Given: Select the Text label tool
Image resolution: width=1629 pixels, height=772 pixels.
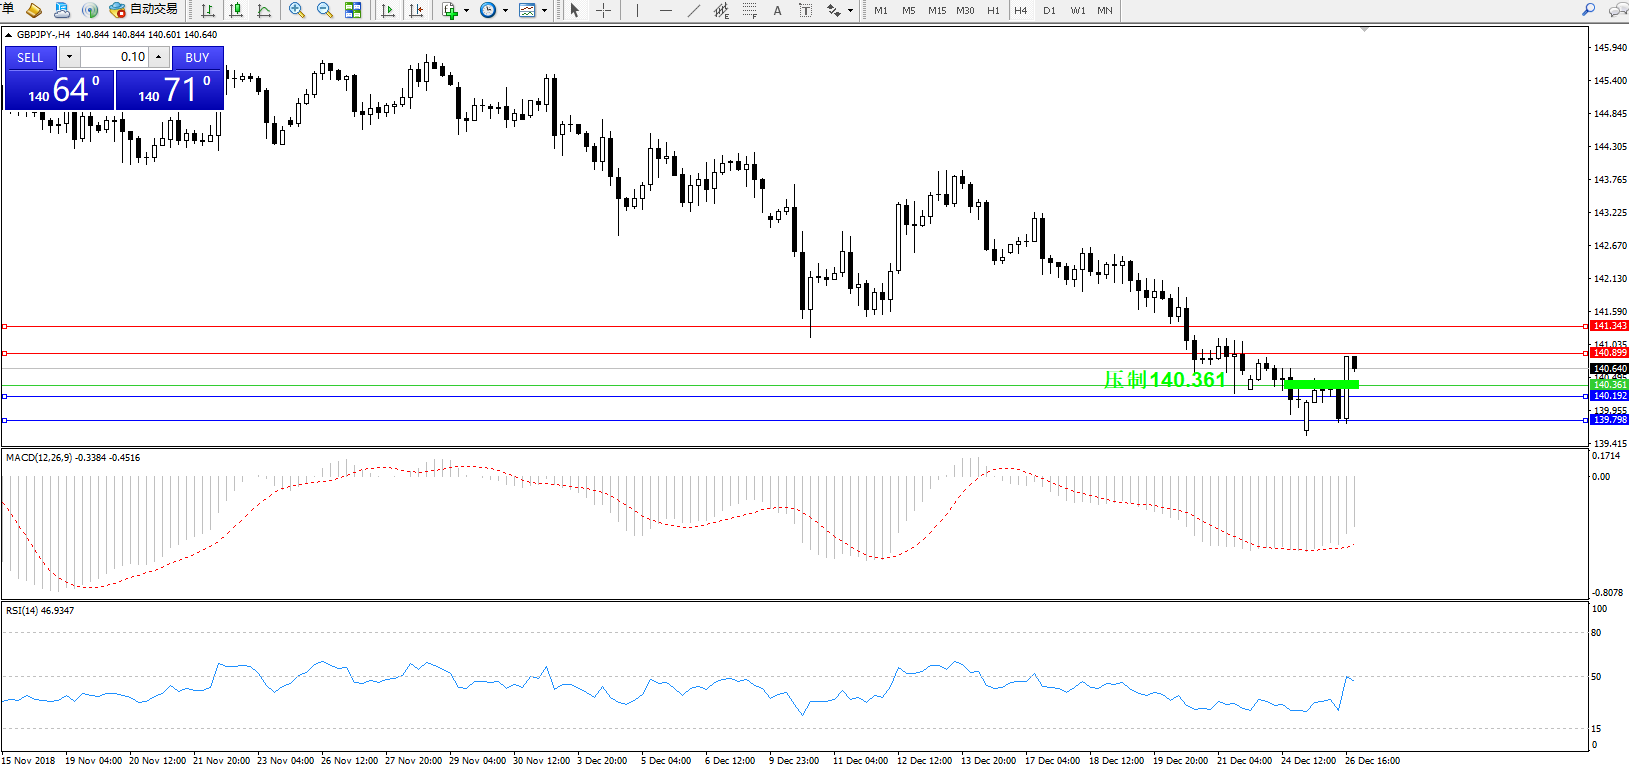Looking at the screenshot, I should pos(778,10).
